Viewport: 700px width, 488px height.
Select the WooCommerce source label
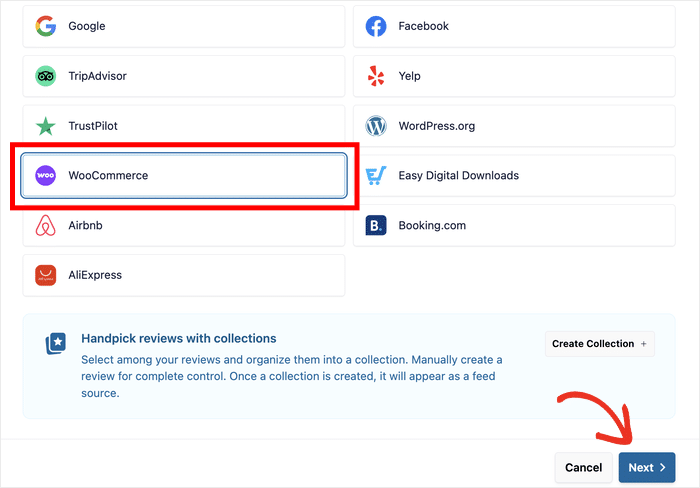(108, 175)
